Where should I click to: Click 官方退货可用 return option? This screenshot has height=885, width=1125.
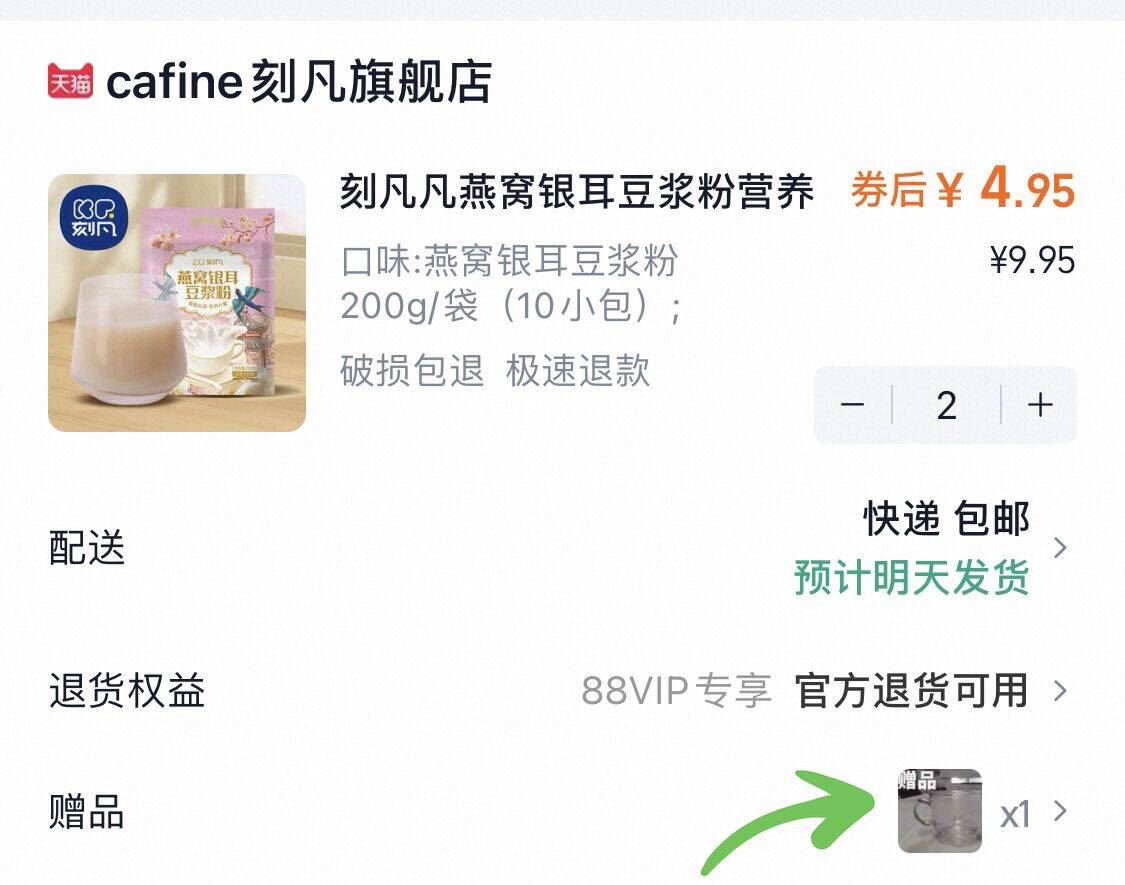pos(912,690)
